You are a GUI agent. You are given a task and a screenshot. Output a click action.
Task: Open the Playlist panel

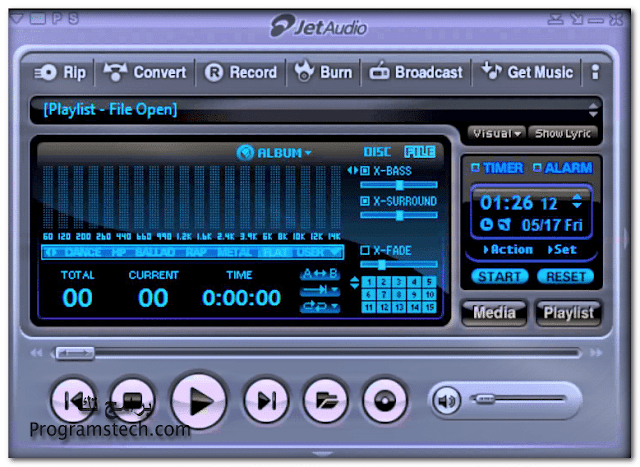pos(568,313)
